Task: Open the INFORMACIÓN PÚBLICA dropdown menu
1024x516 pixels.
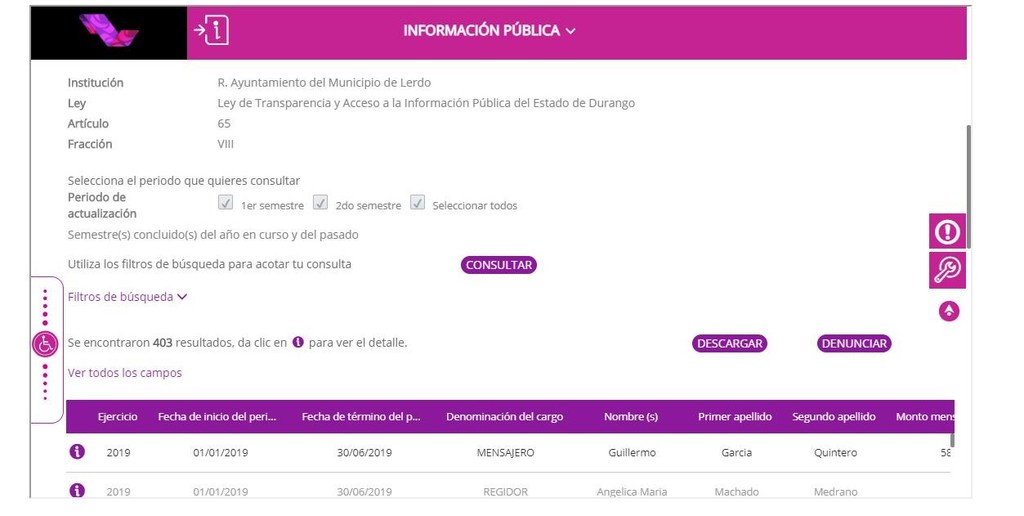Action: tap(489, 31)
